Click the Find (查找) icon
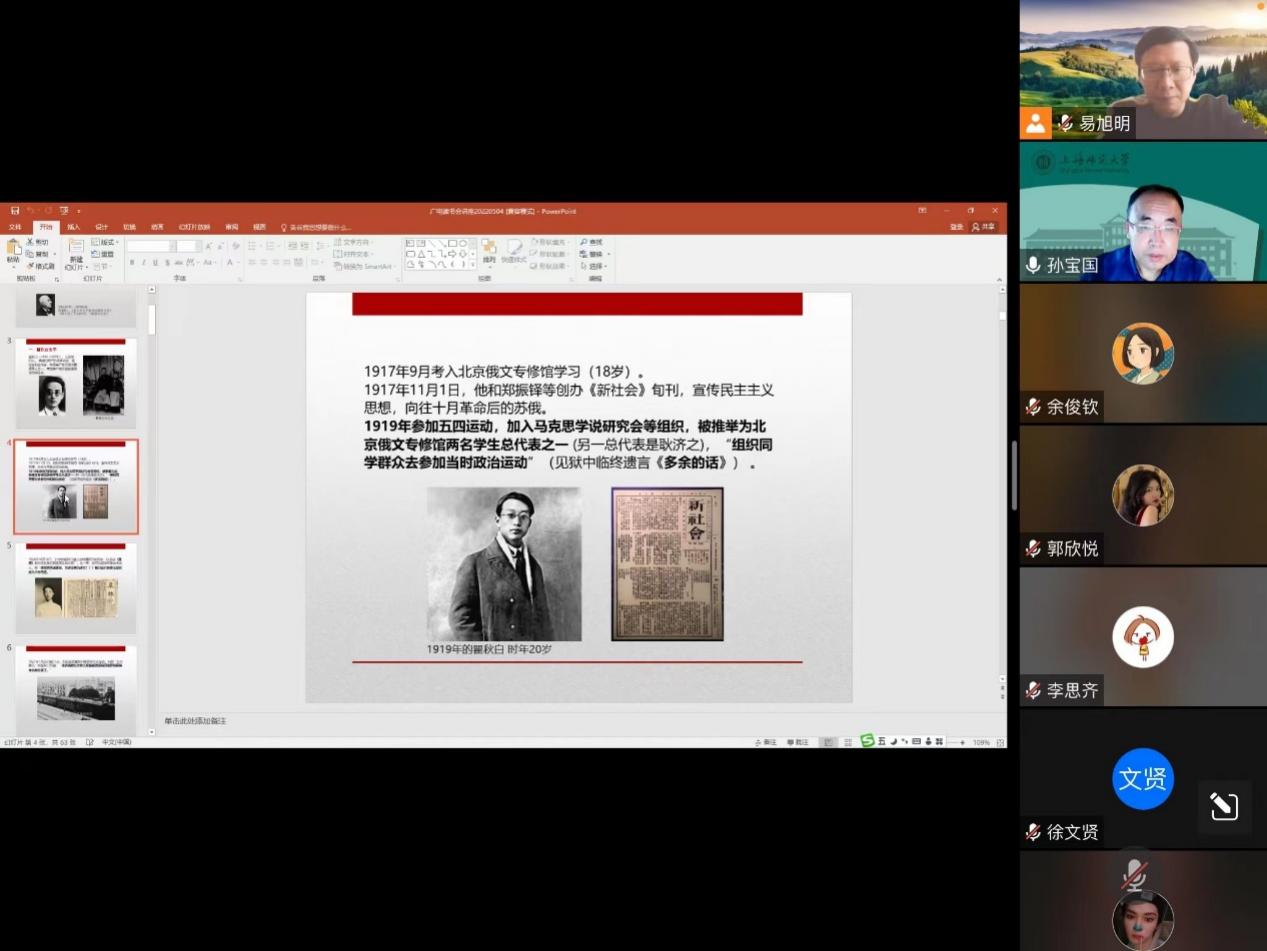Image resolution: width=1267 pixels, height=951 pixels. coord(591,242)
